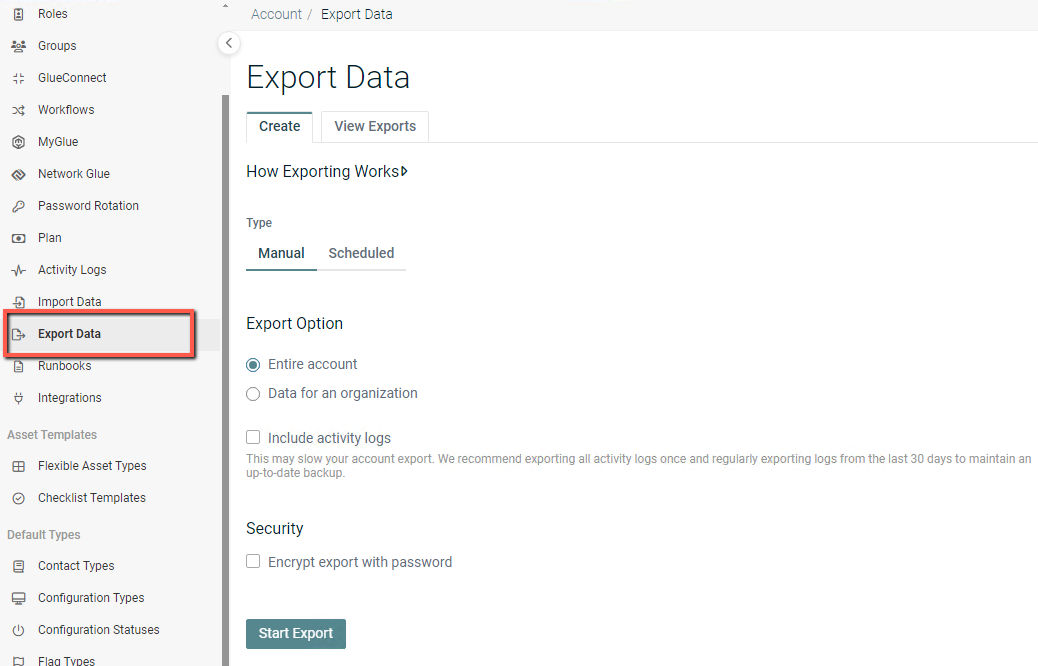Select the Runbooks icon
1038x666 pixels.
coord(17,365)
